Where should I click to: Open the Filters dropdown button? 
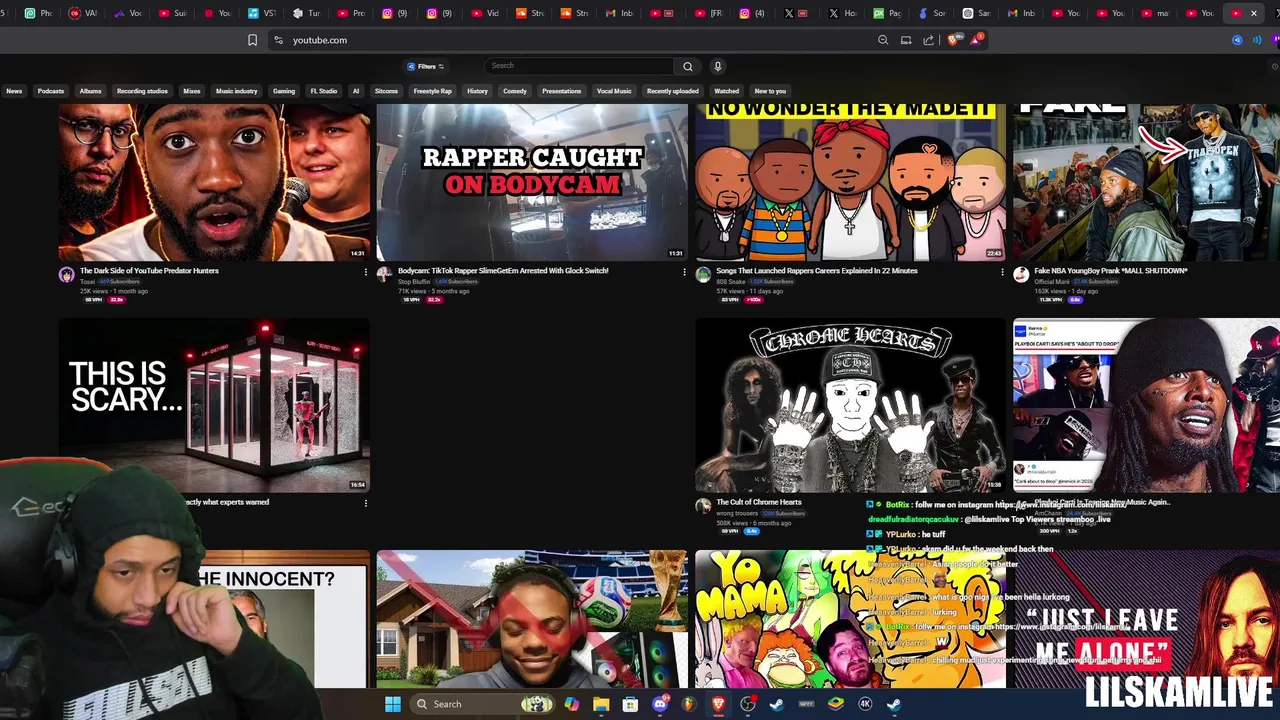pos(426,66)
